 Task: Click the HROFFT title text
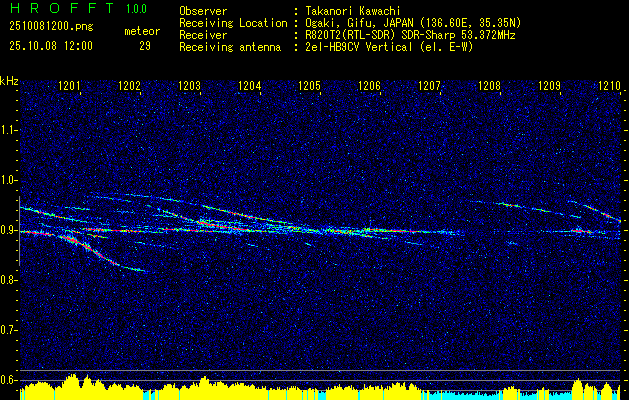tap(62, 8)
